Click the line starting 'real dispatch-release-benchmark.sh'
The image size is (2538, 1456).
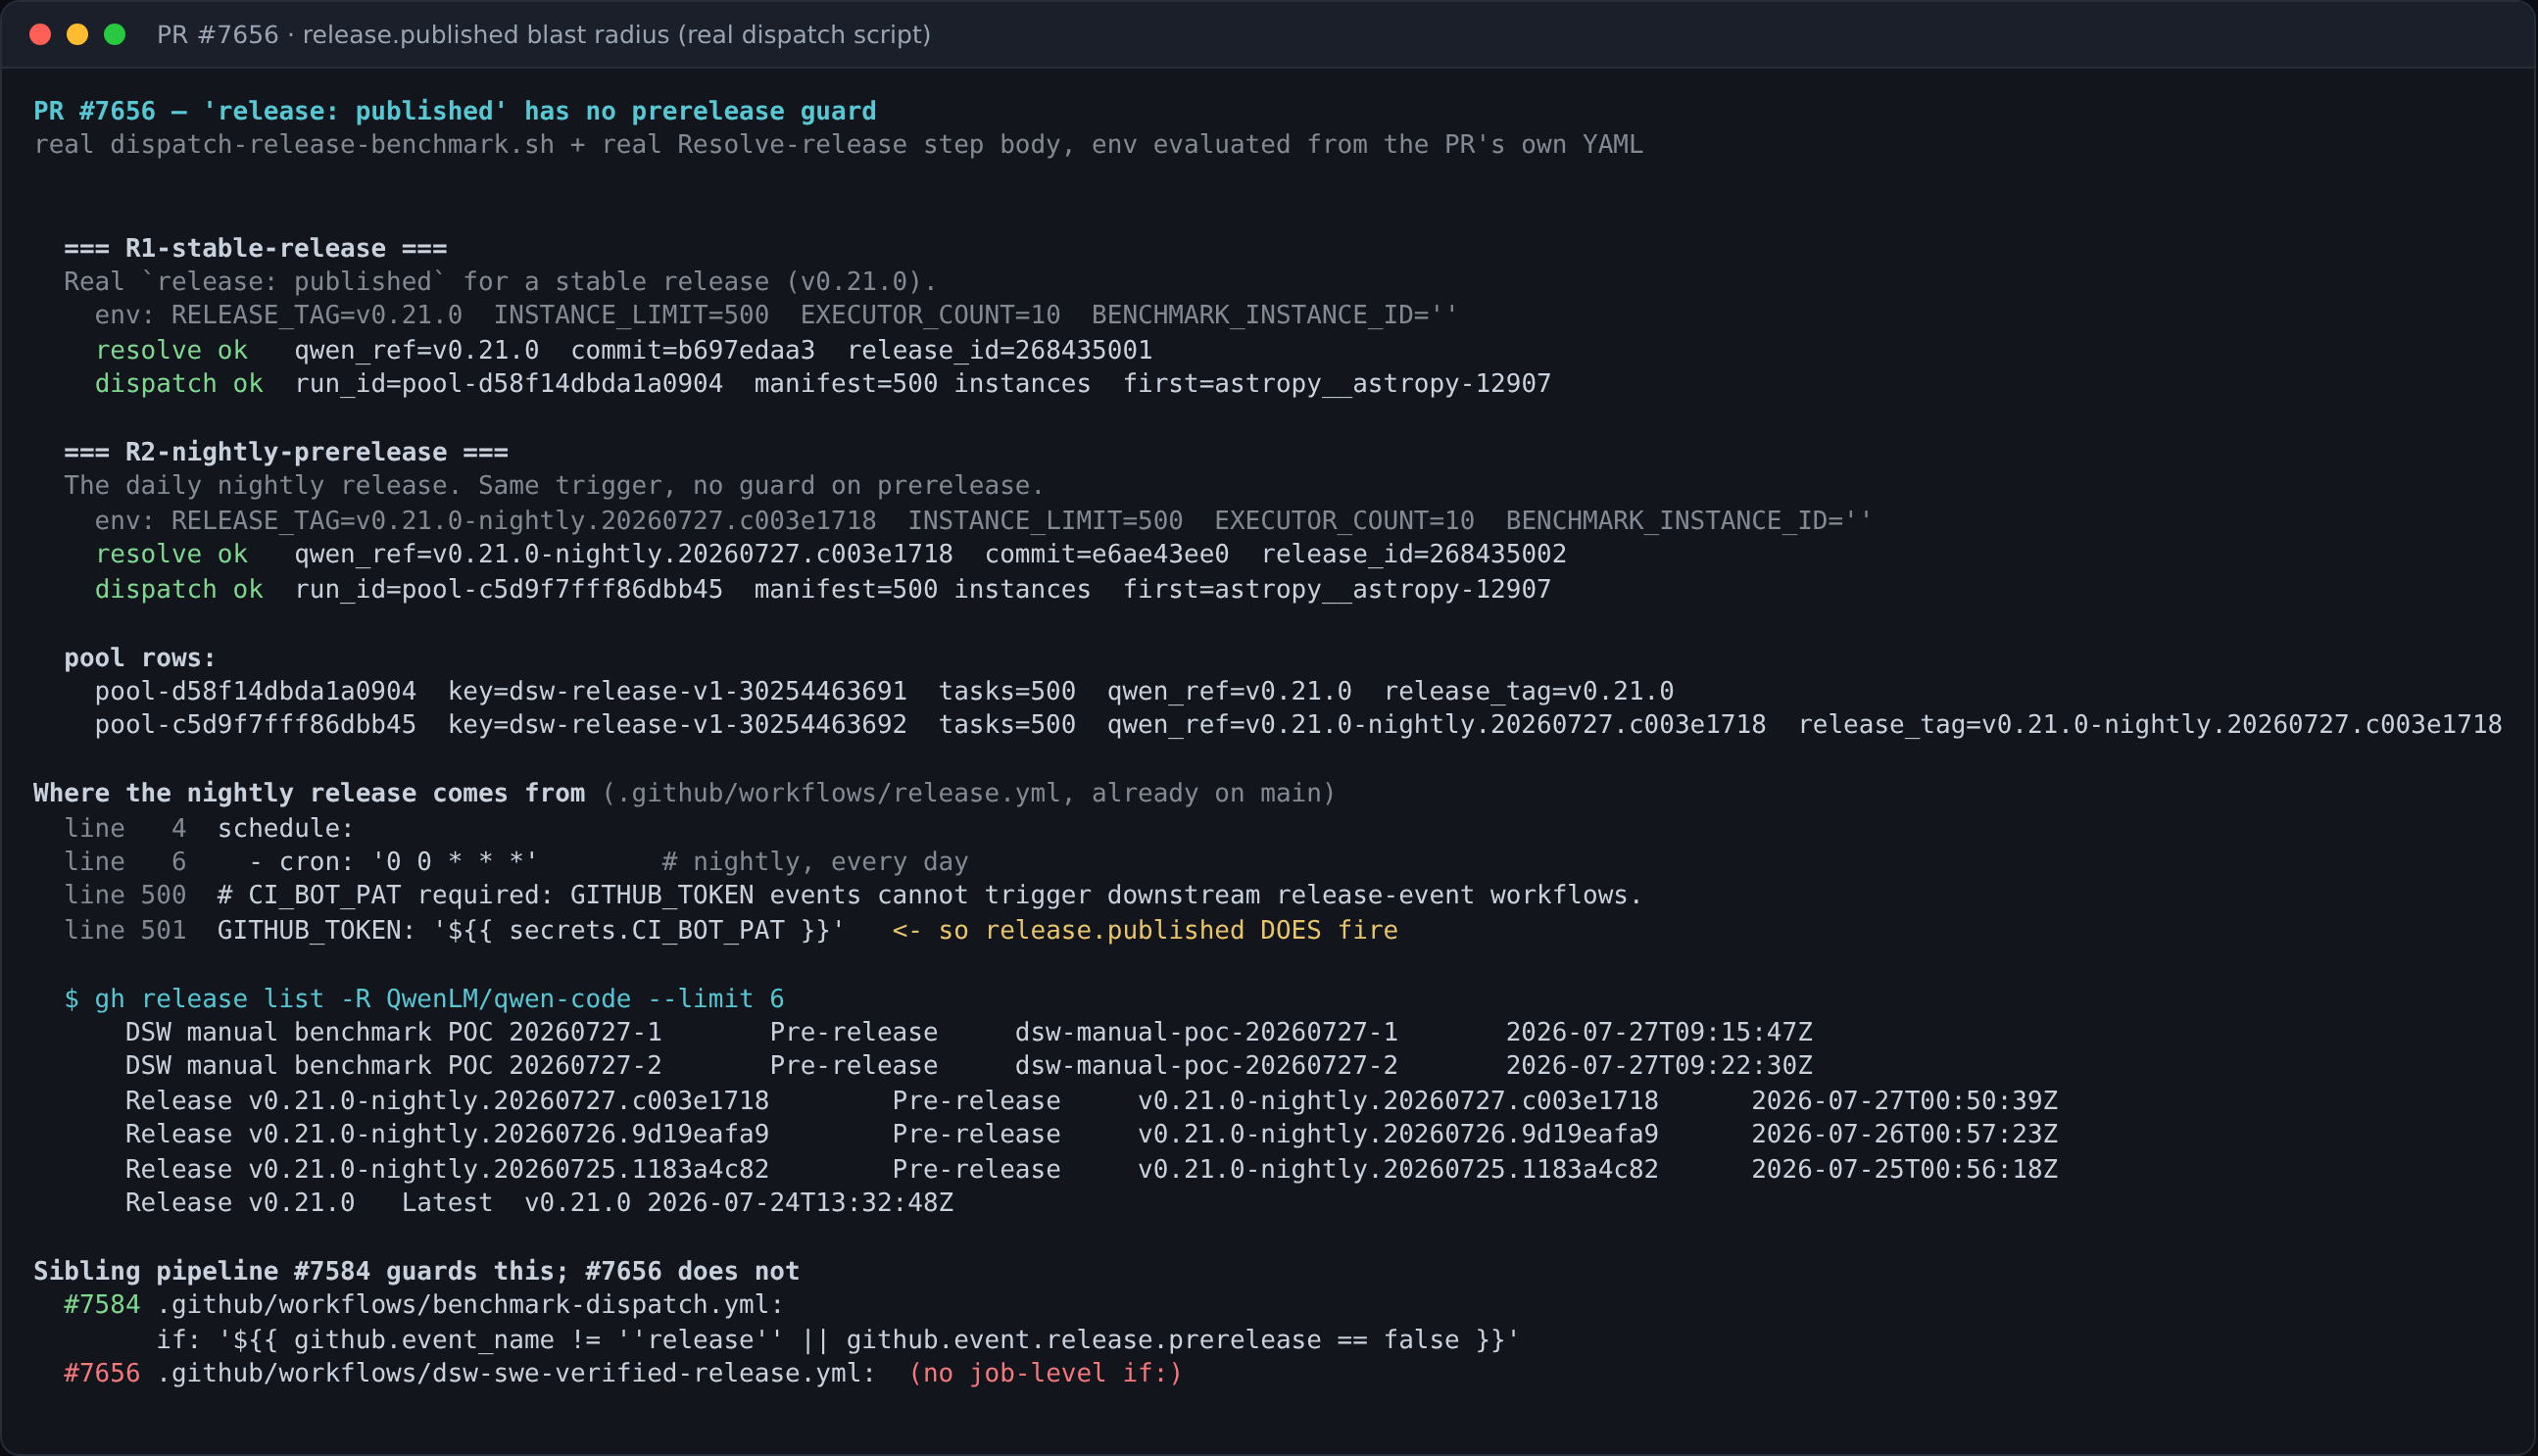pos(838,145)
